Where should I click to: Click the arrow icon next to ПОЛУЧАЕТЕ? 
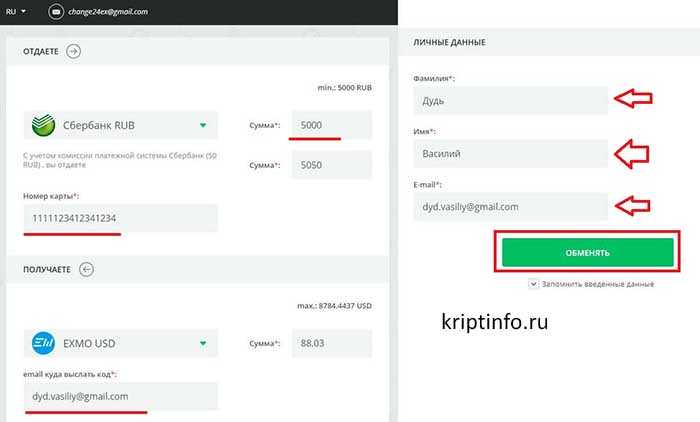pos(86,269)
